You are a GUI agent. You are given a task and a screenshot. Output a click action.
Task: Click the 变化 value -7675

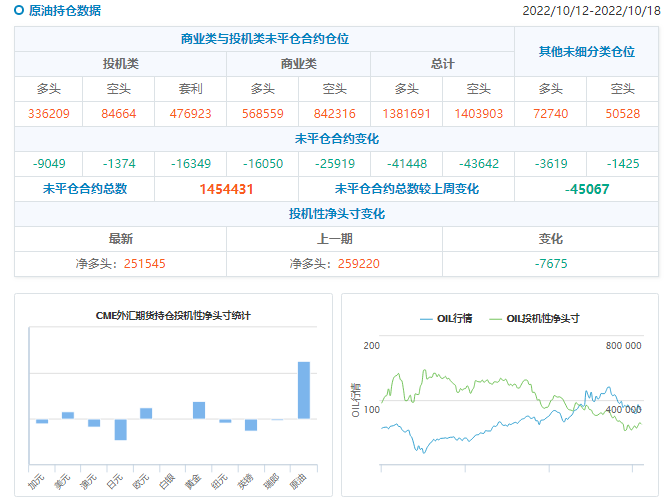(x=550, y=263)
